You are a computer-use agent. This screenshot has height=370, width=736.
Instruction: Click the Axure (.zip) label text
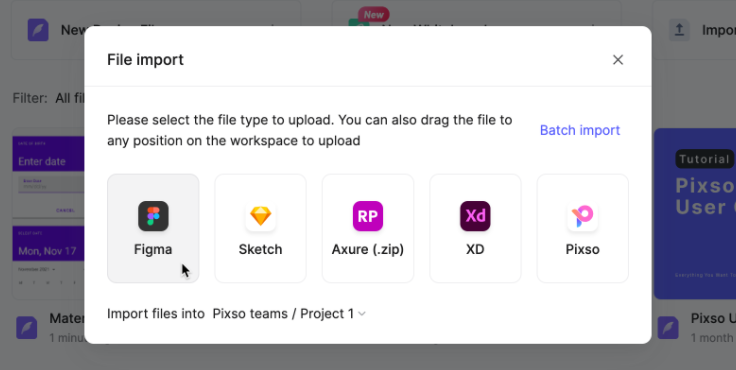point(368,249)
